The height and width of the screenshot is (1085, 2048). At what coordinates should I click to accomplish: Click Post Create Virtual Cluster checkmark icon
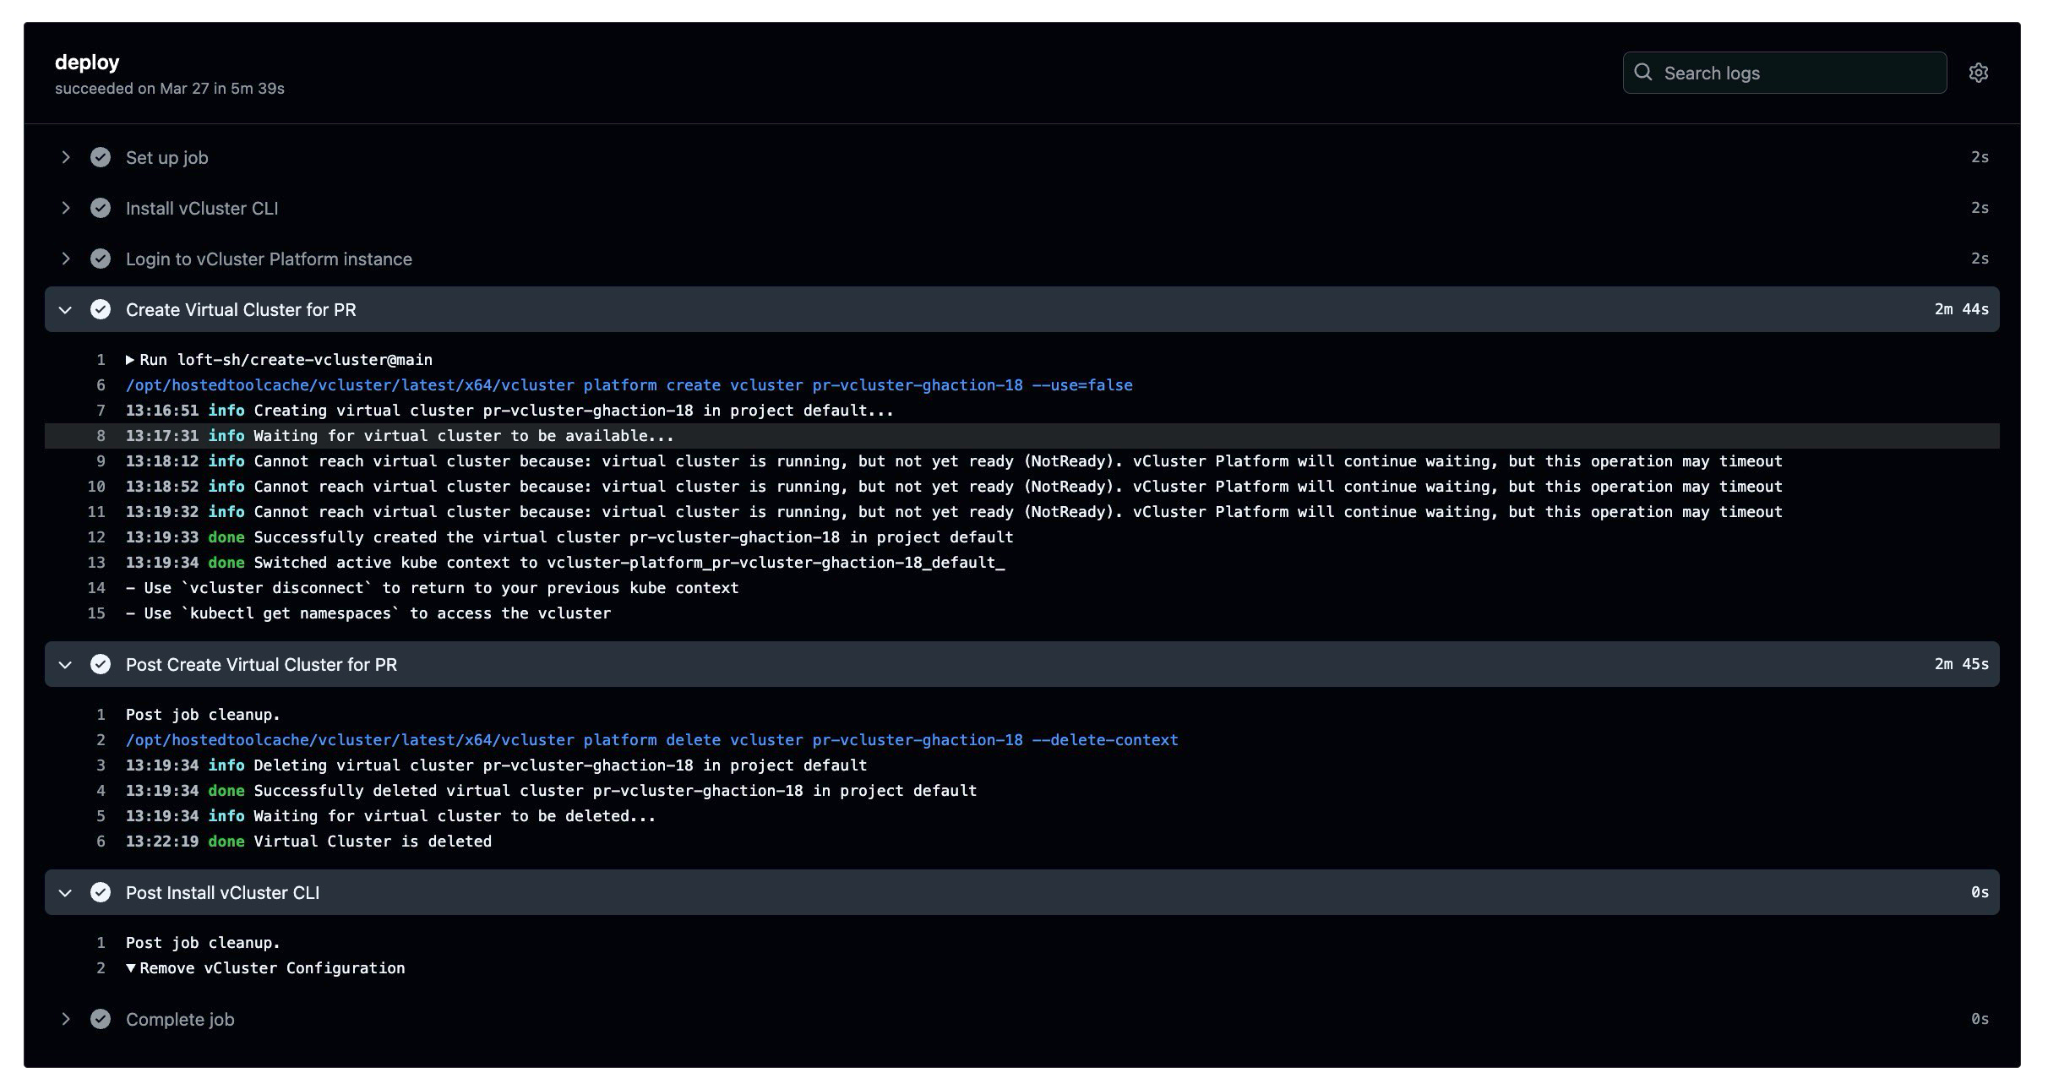point(100,665)
